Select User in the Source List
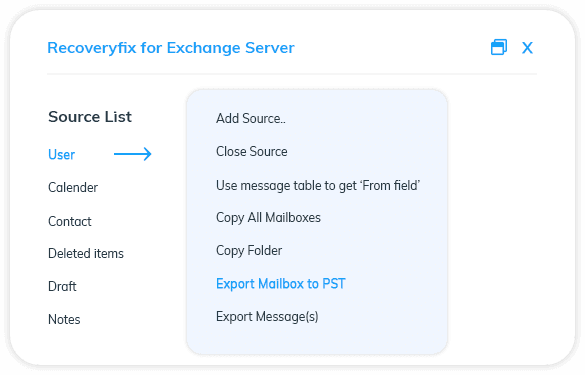The height and width of the screenshot is (375, 585). pyautogui.click(x=62, y=154)
